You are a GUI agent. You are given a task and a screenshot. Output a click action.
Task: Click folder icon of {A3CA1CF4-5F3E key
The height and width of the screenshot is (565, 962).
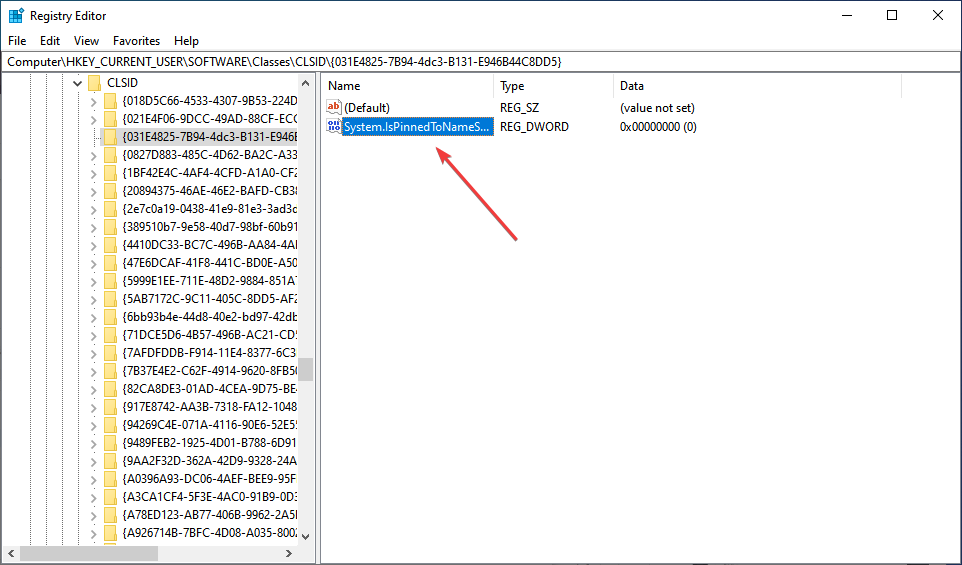click(110, 496)
